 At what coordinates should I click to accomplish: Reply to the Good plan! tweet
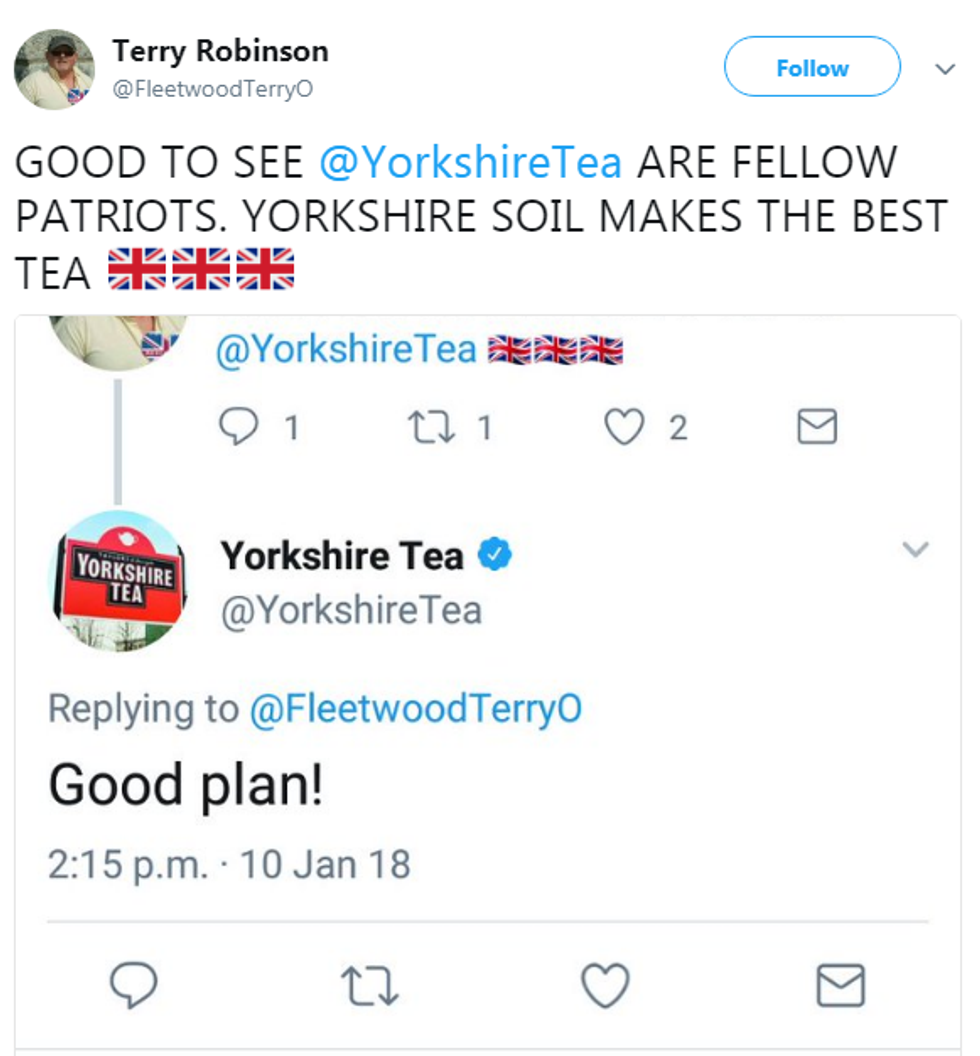(133, 985)
